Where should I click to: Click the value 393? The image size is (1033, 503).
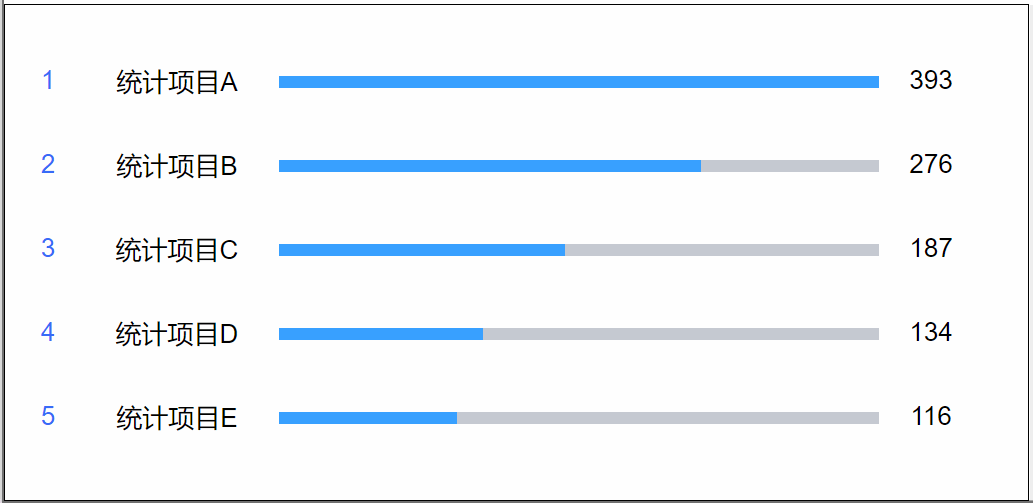(931, 80)
